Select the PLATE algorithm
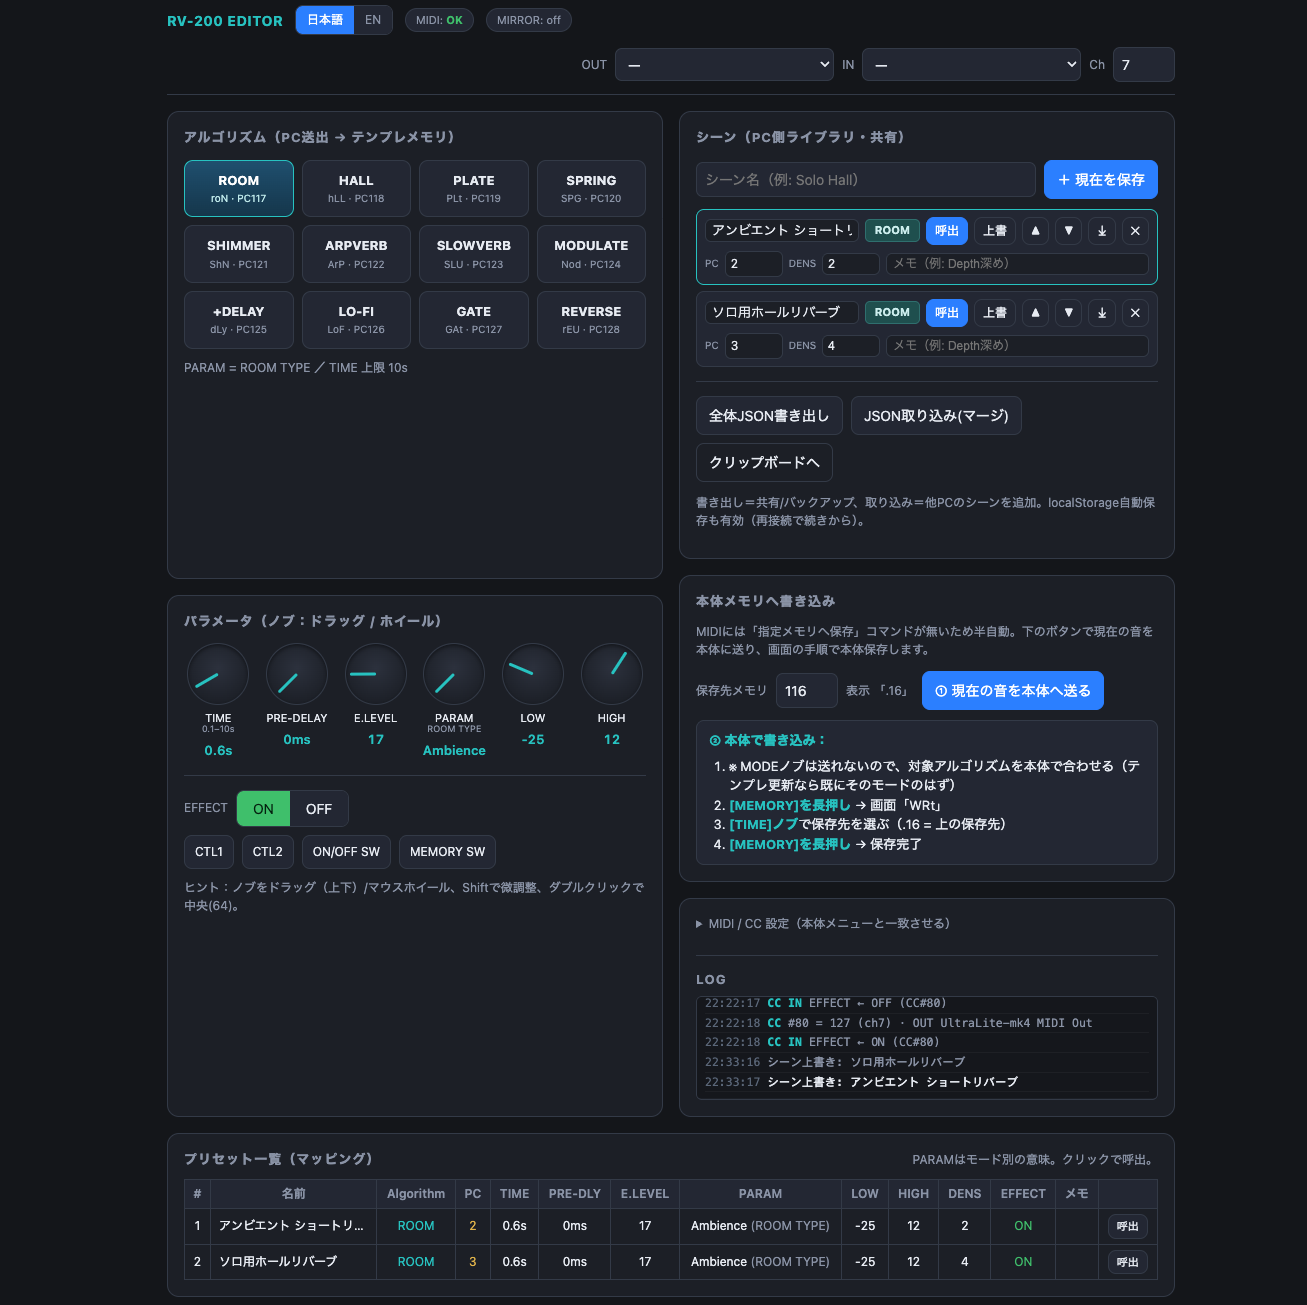Viewport: 1307px width, 1305px height. pyautogui.click(x=474, y=189)
